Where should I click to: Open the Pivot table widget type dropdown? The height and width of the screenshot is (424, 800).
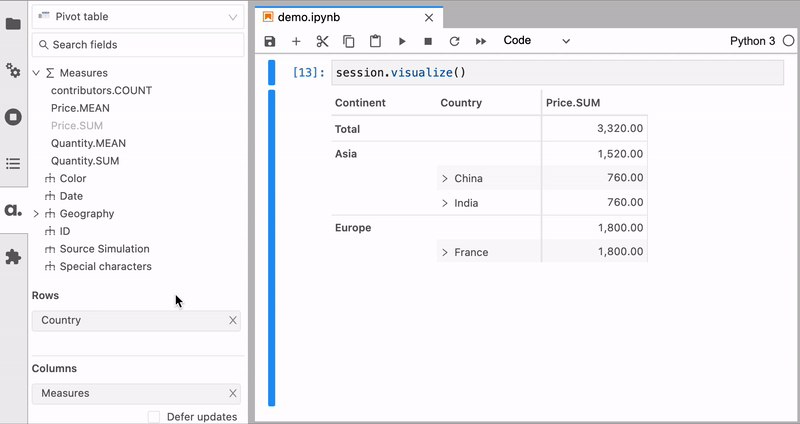[x=137, y=17]
